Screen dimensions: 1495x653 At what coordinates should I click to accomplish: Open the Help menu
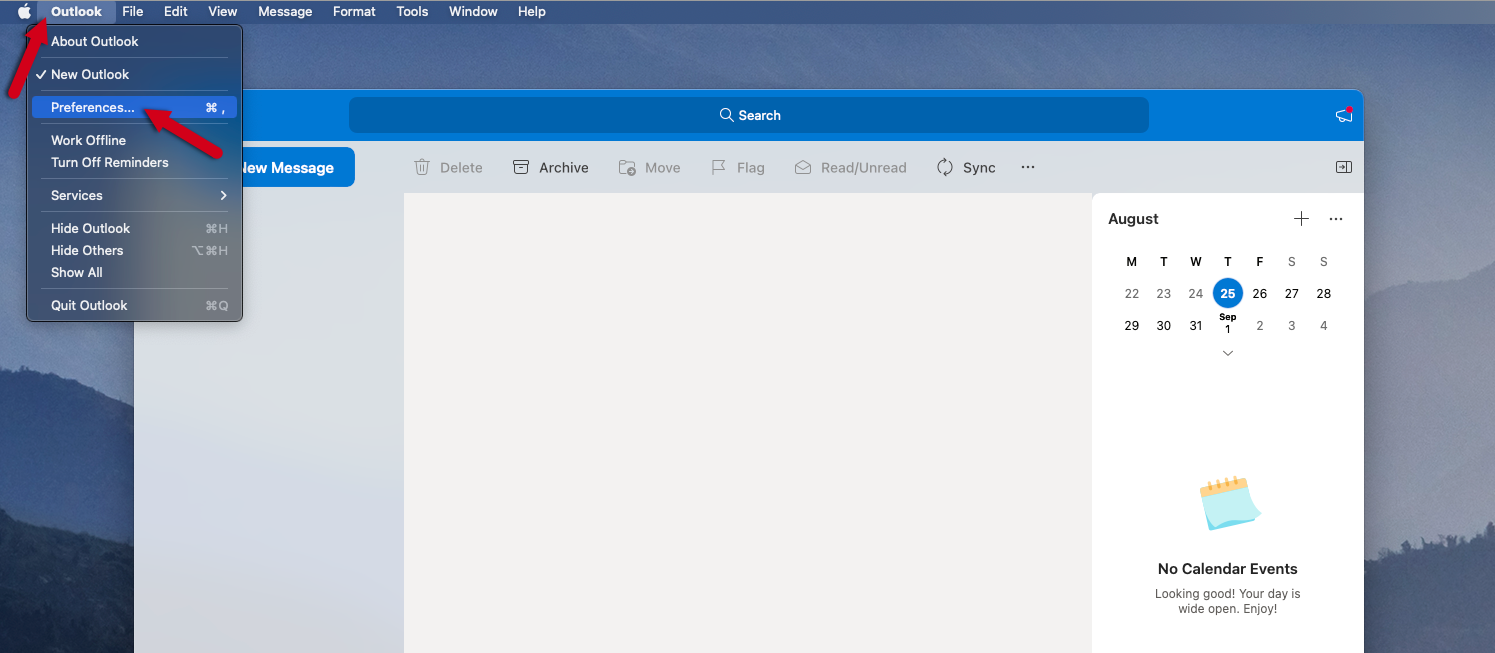532,12
